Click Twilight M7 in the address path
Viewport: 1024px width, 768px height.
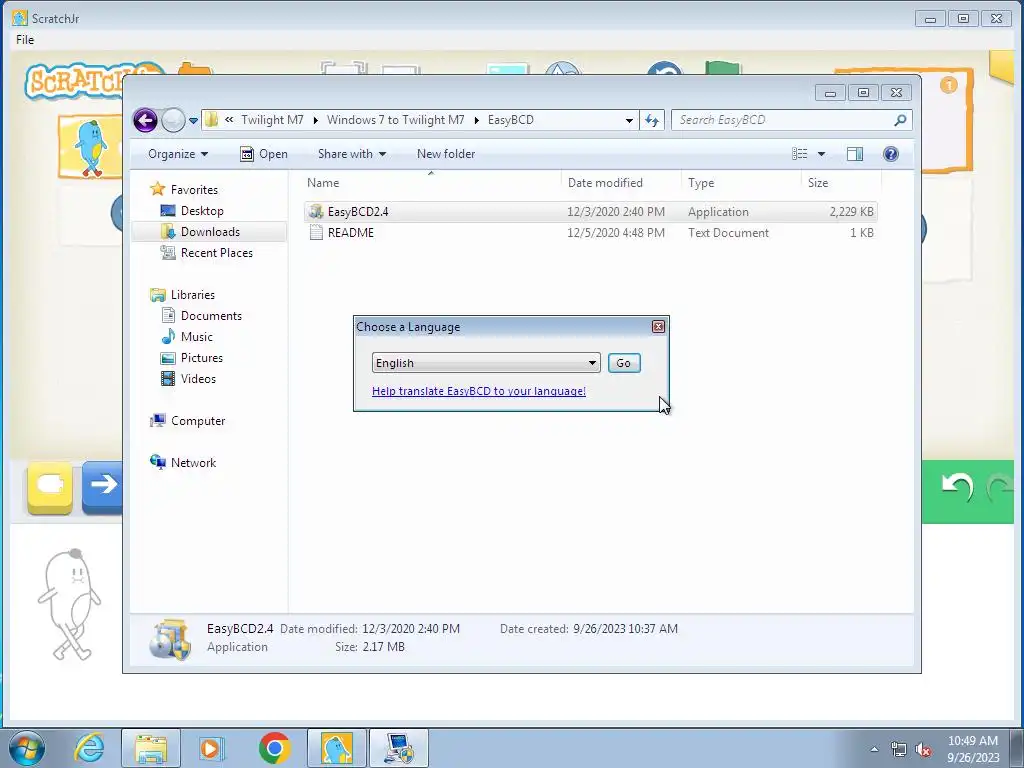tap(272, 120)
